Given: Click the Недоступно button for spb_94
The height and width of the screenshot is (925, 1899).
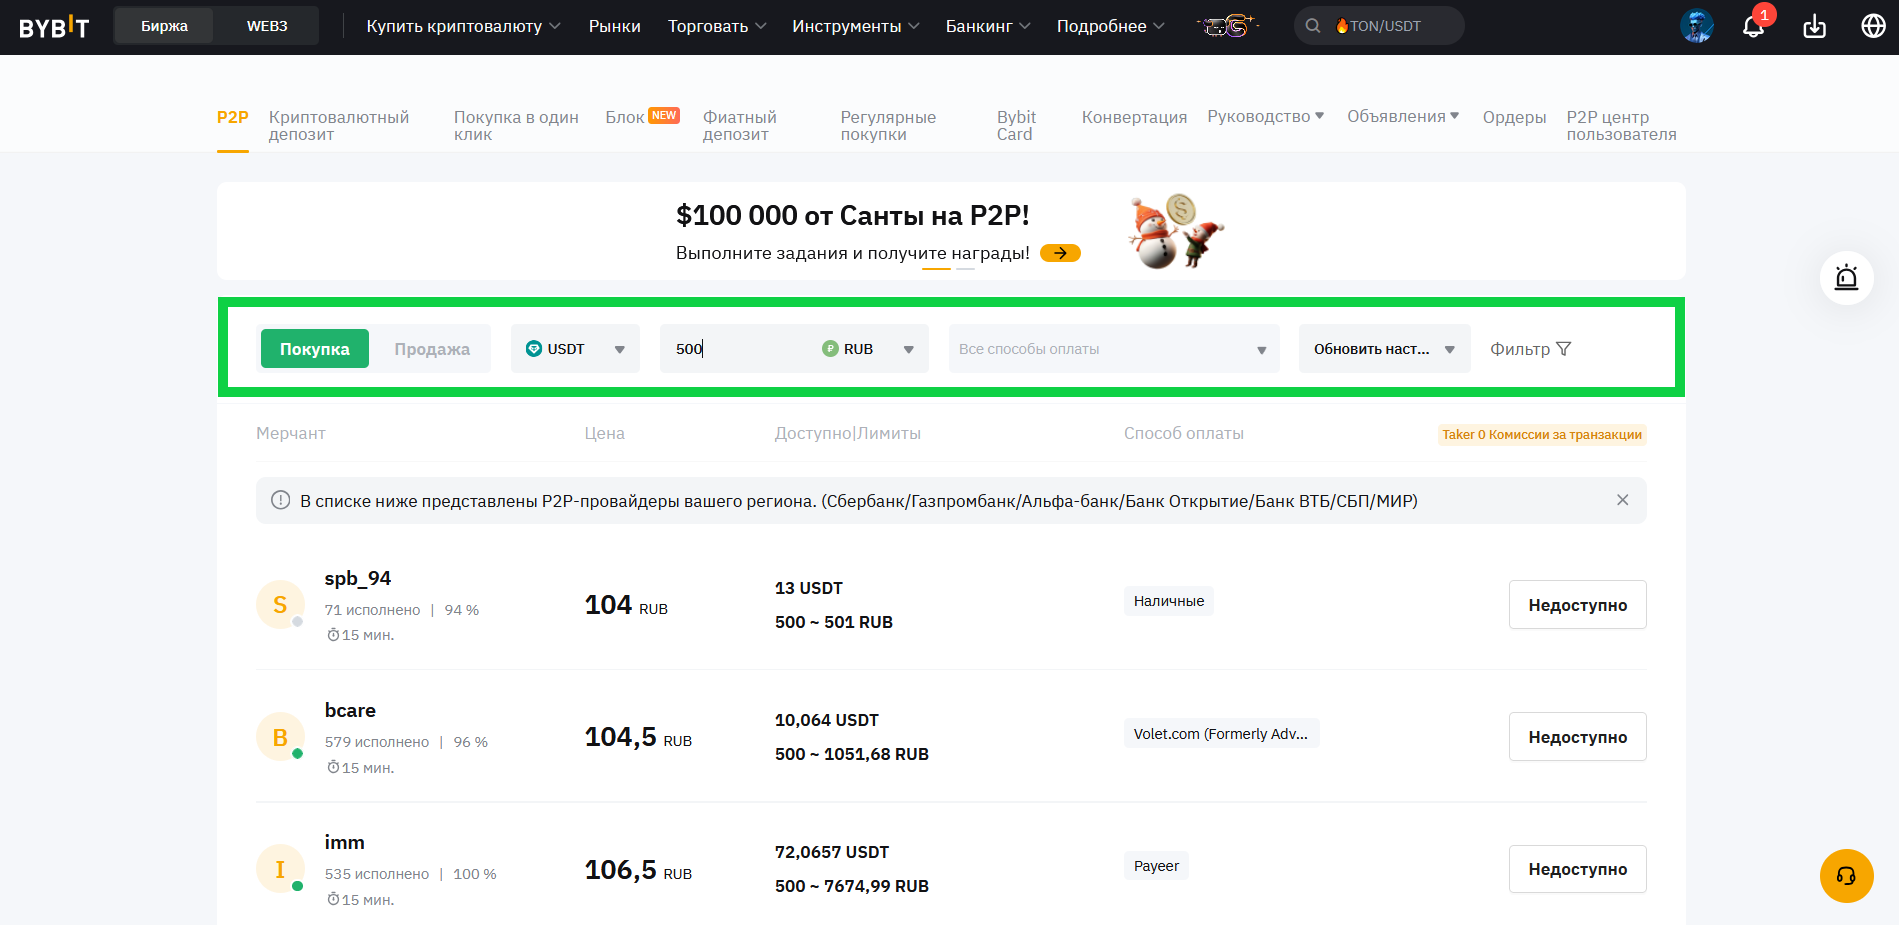Looking at the screenshot, I should (1577, 605).
